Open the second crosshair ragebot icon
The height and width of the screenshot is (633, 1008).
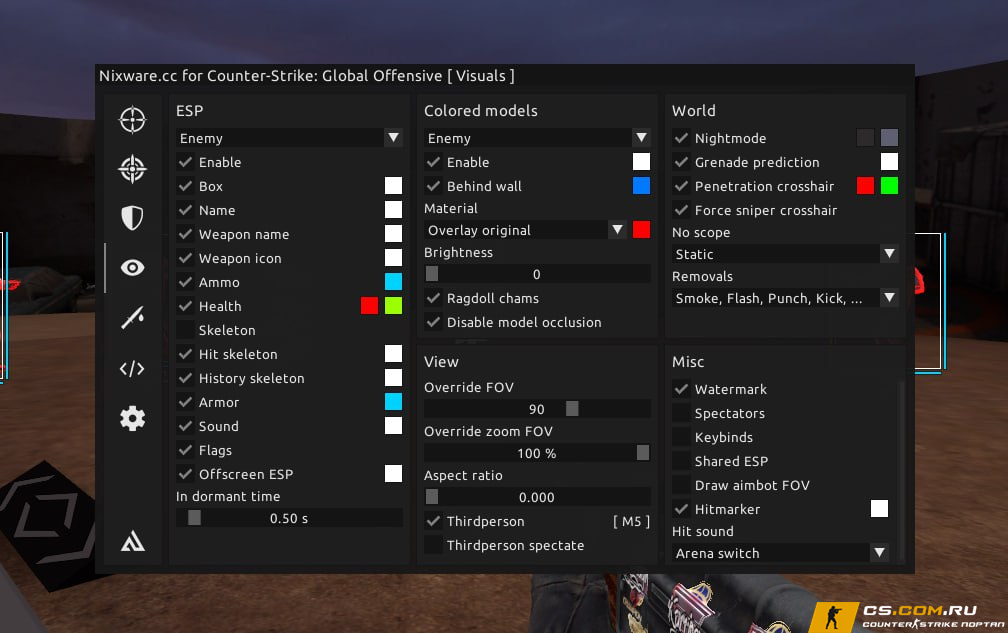(x=132, y=169)
